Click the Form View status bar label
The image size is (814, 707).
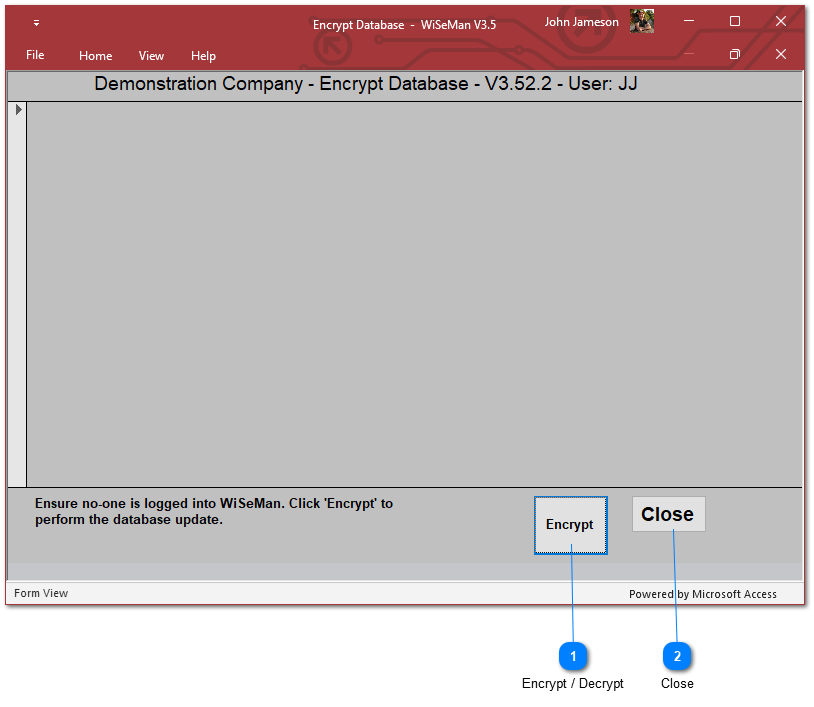click(x=41, y=593)
